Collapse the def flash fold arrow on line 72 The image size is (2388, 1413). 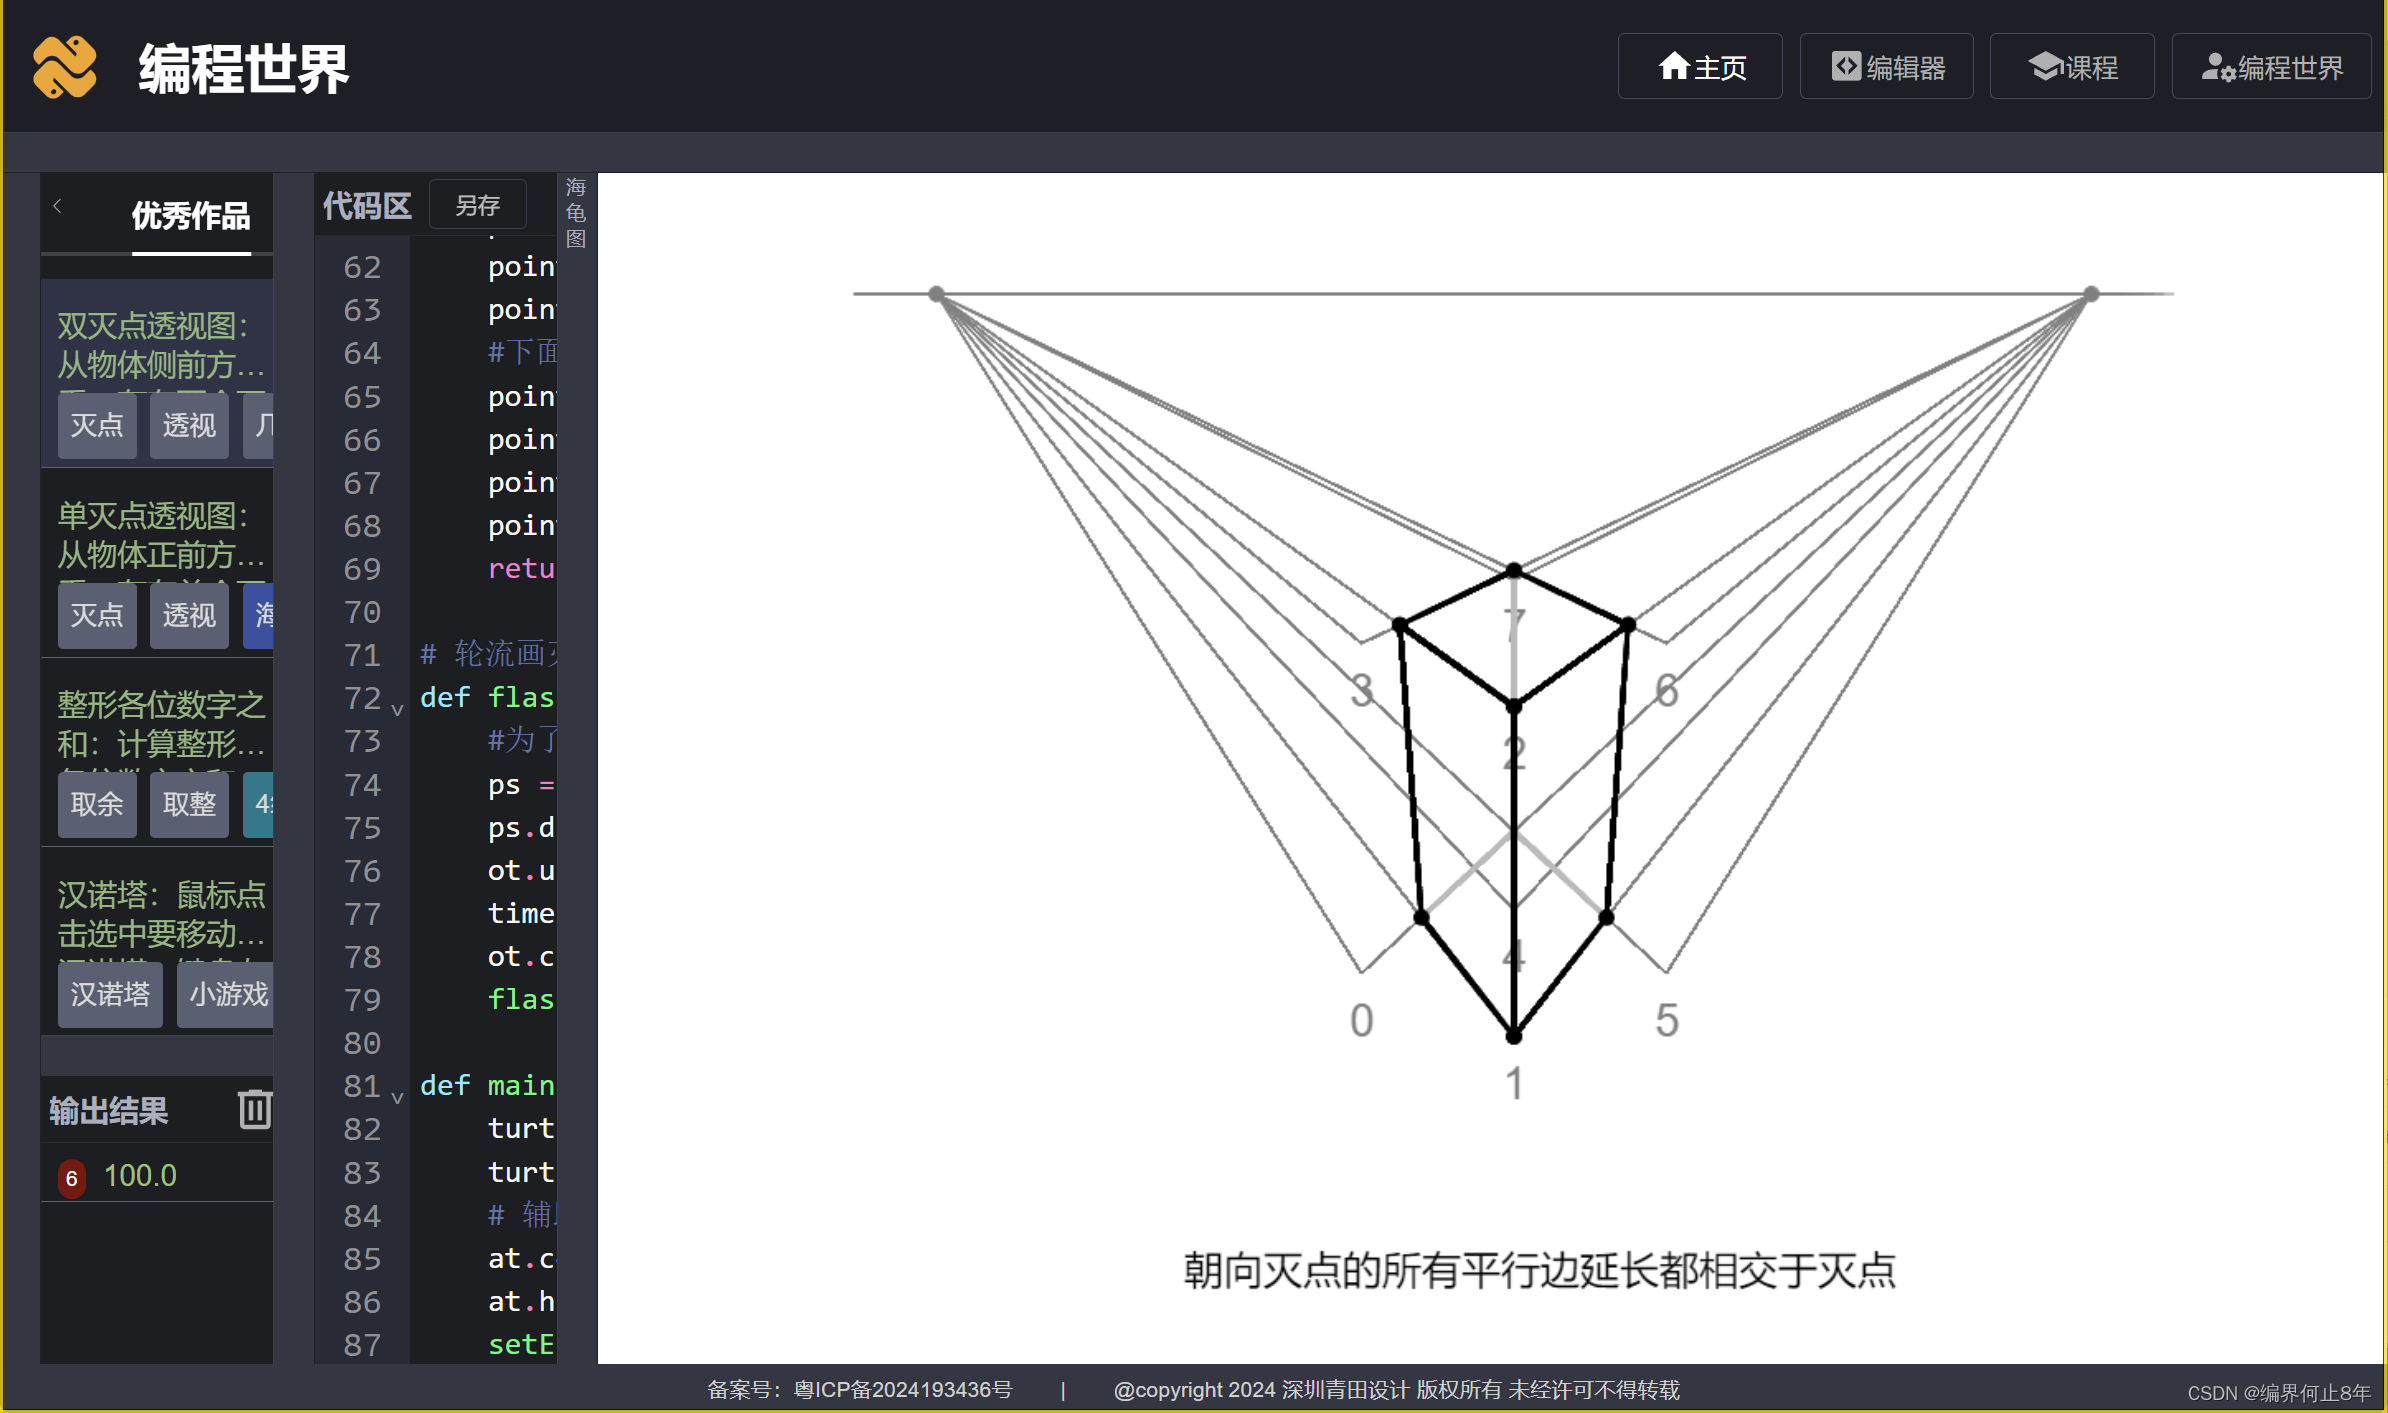point(397,710)
